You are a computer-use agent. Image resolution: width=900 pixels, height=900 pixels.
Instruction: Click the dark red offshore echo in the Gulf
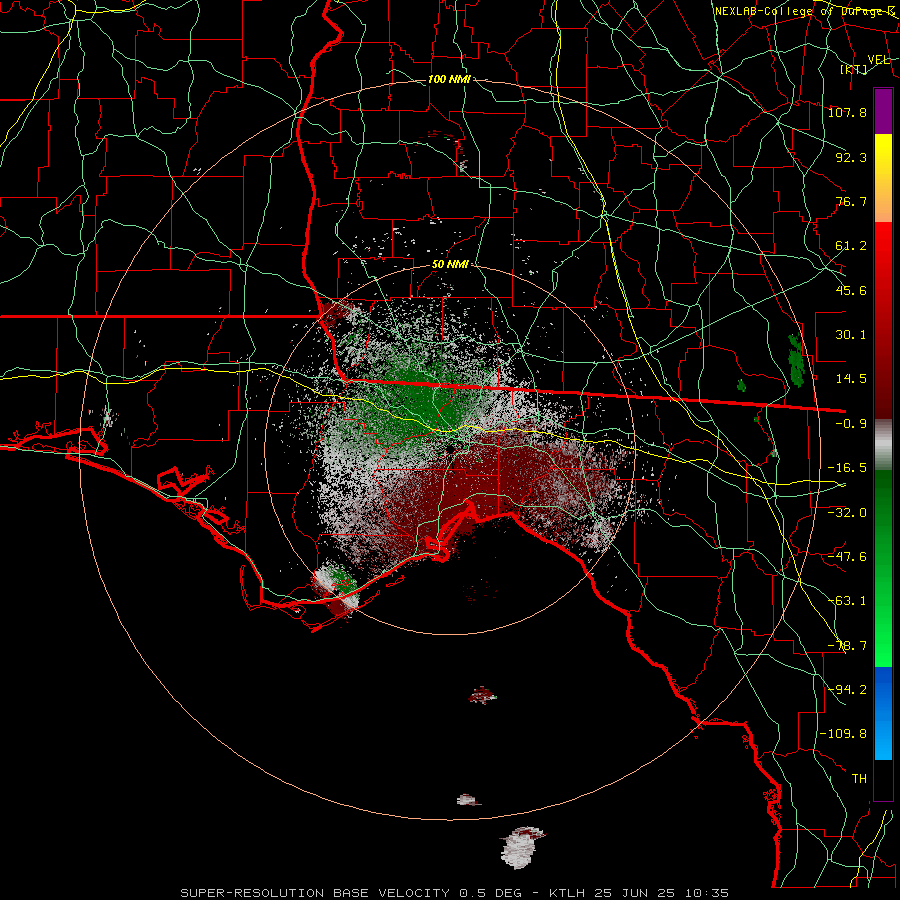pos(482,696)
